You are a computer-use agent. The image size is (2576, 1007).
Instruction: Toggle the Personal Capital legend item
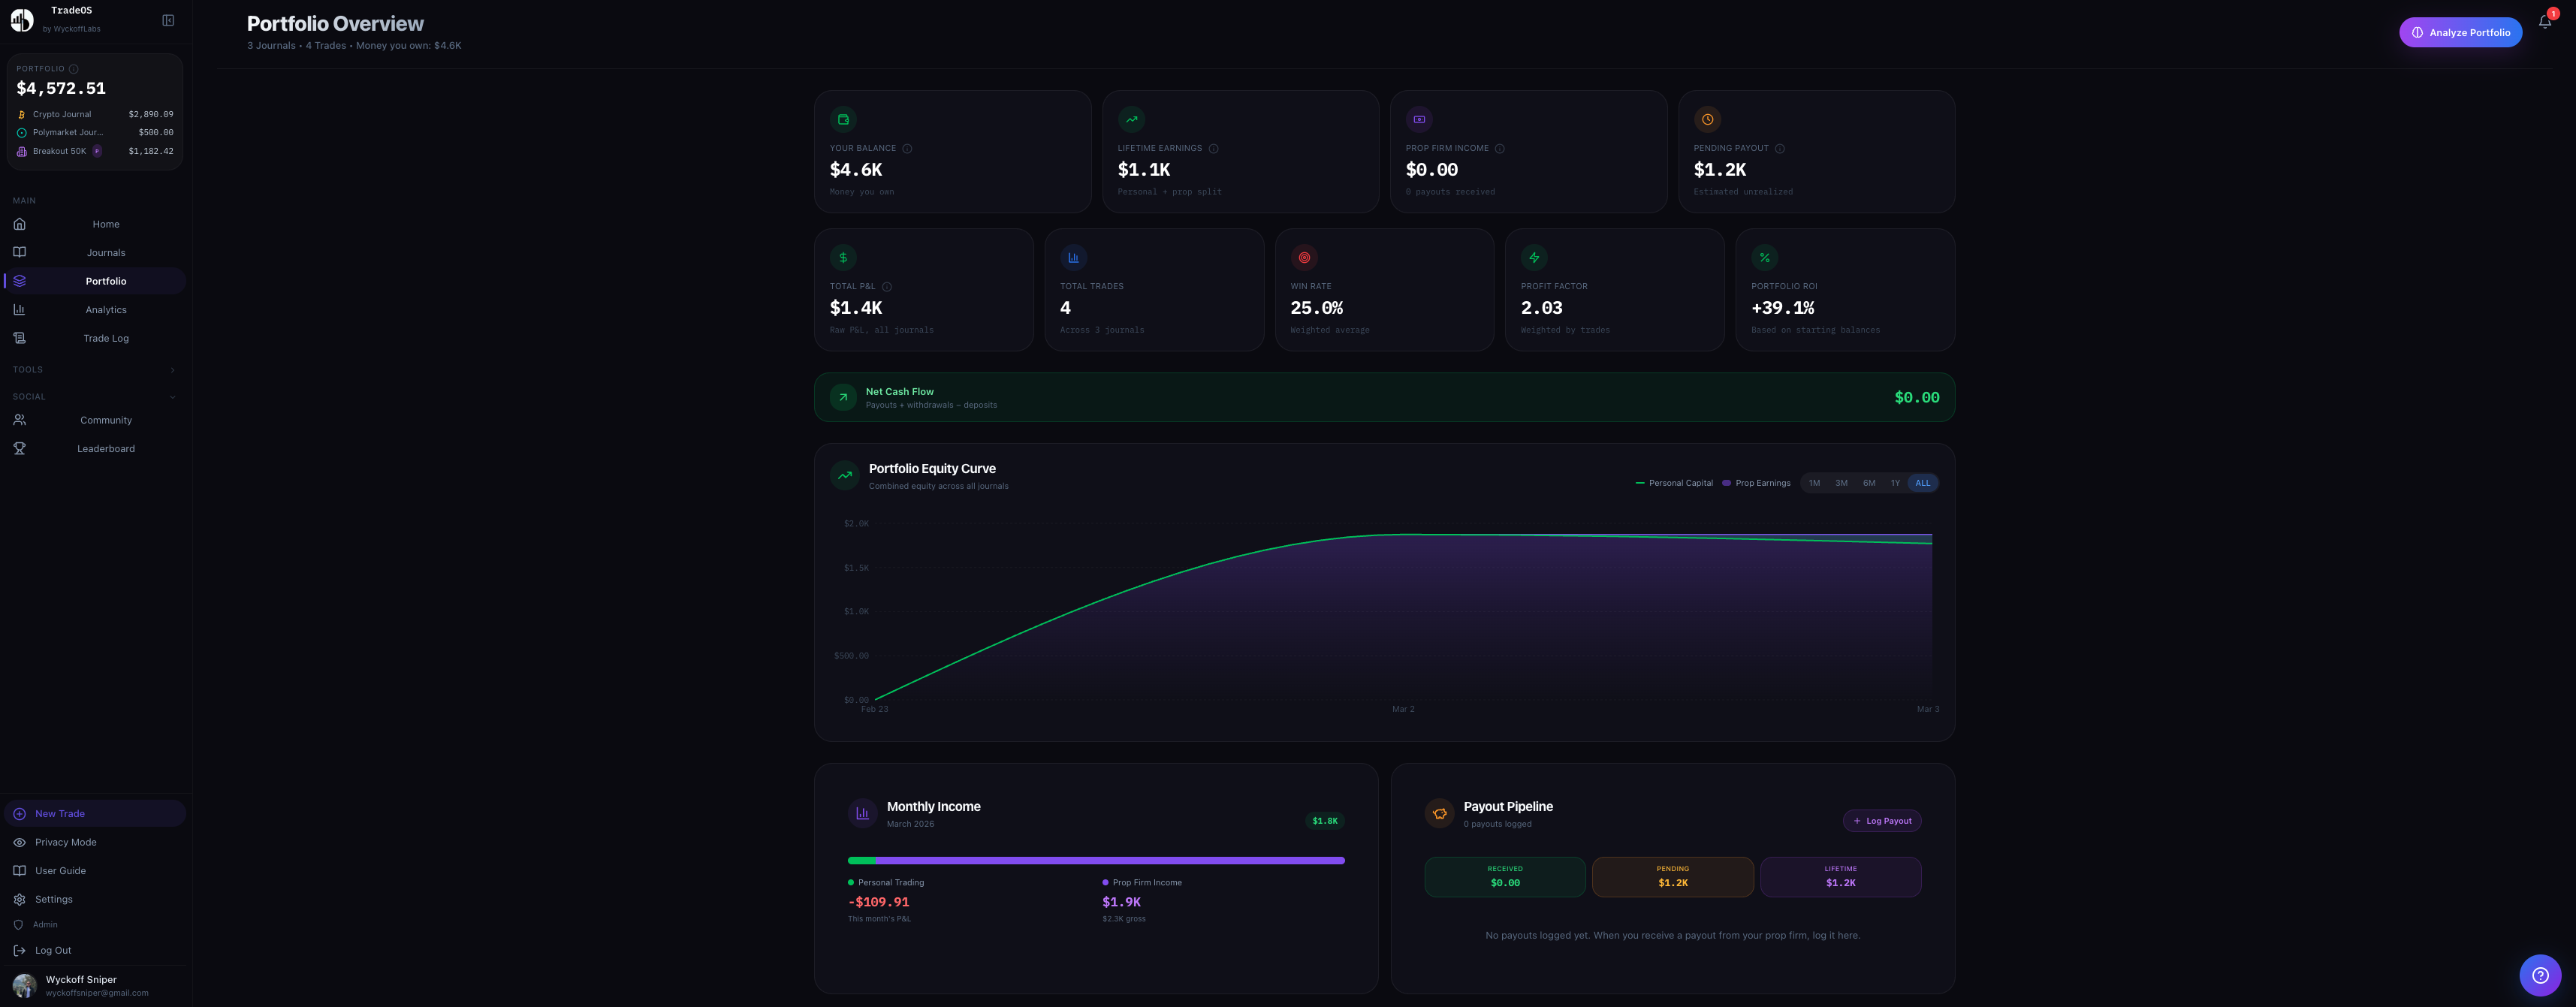(1673, 483)
